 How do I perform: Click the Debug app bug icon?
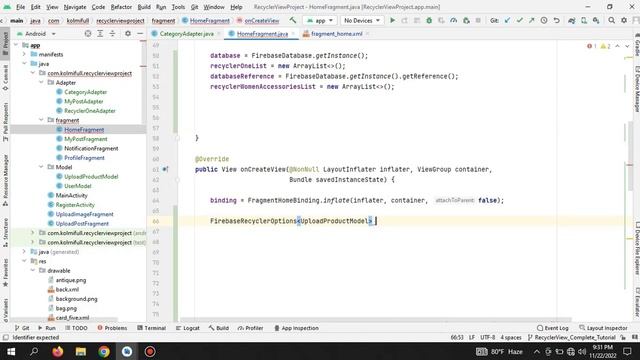[x=429, y=20]
